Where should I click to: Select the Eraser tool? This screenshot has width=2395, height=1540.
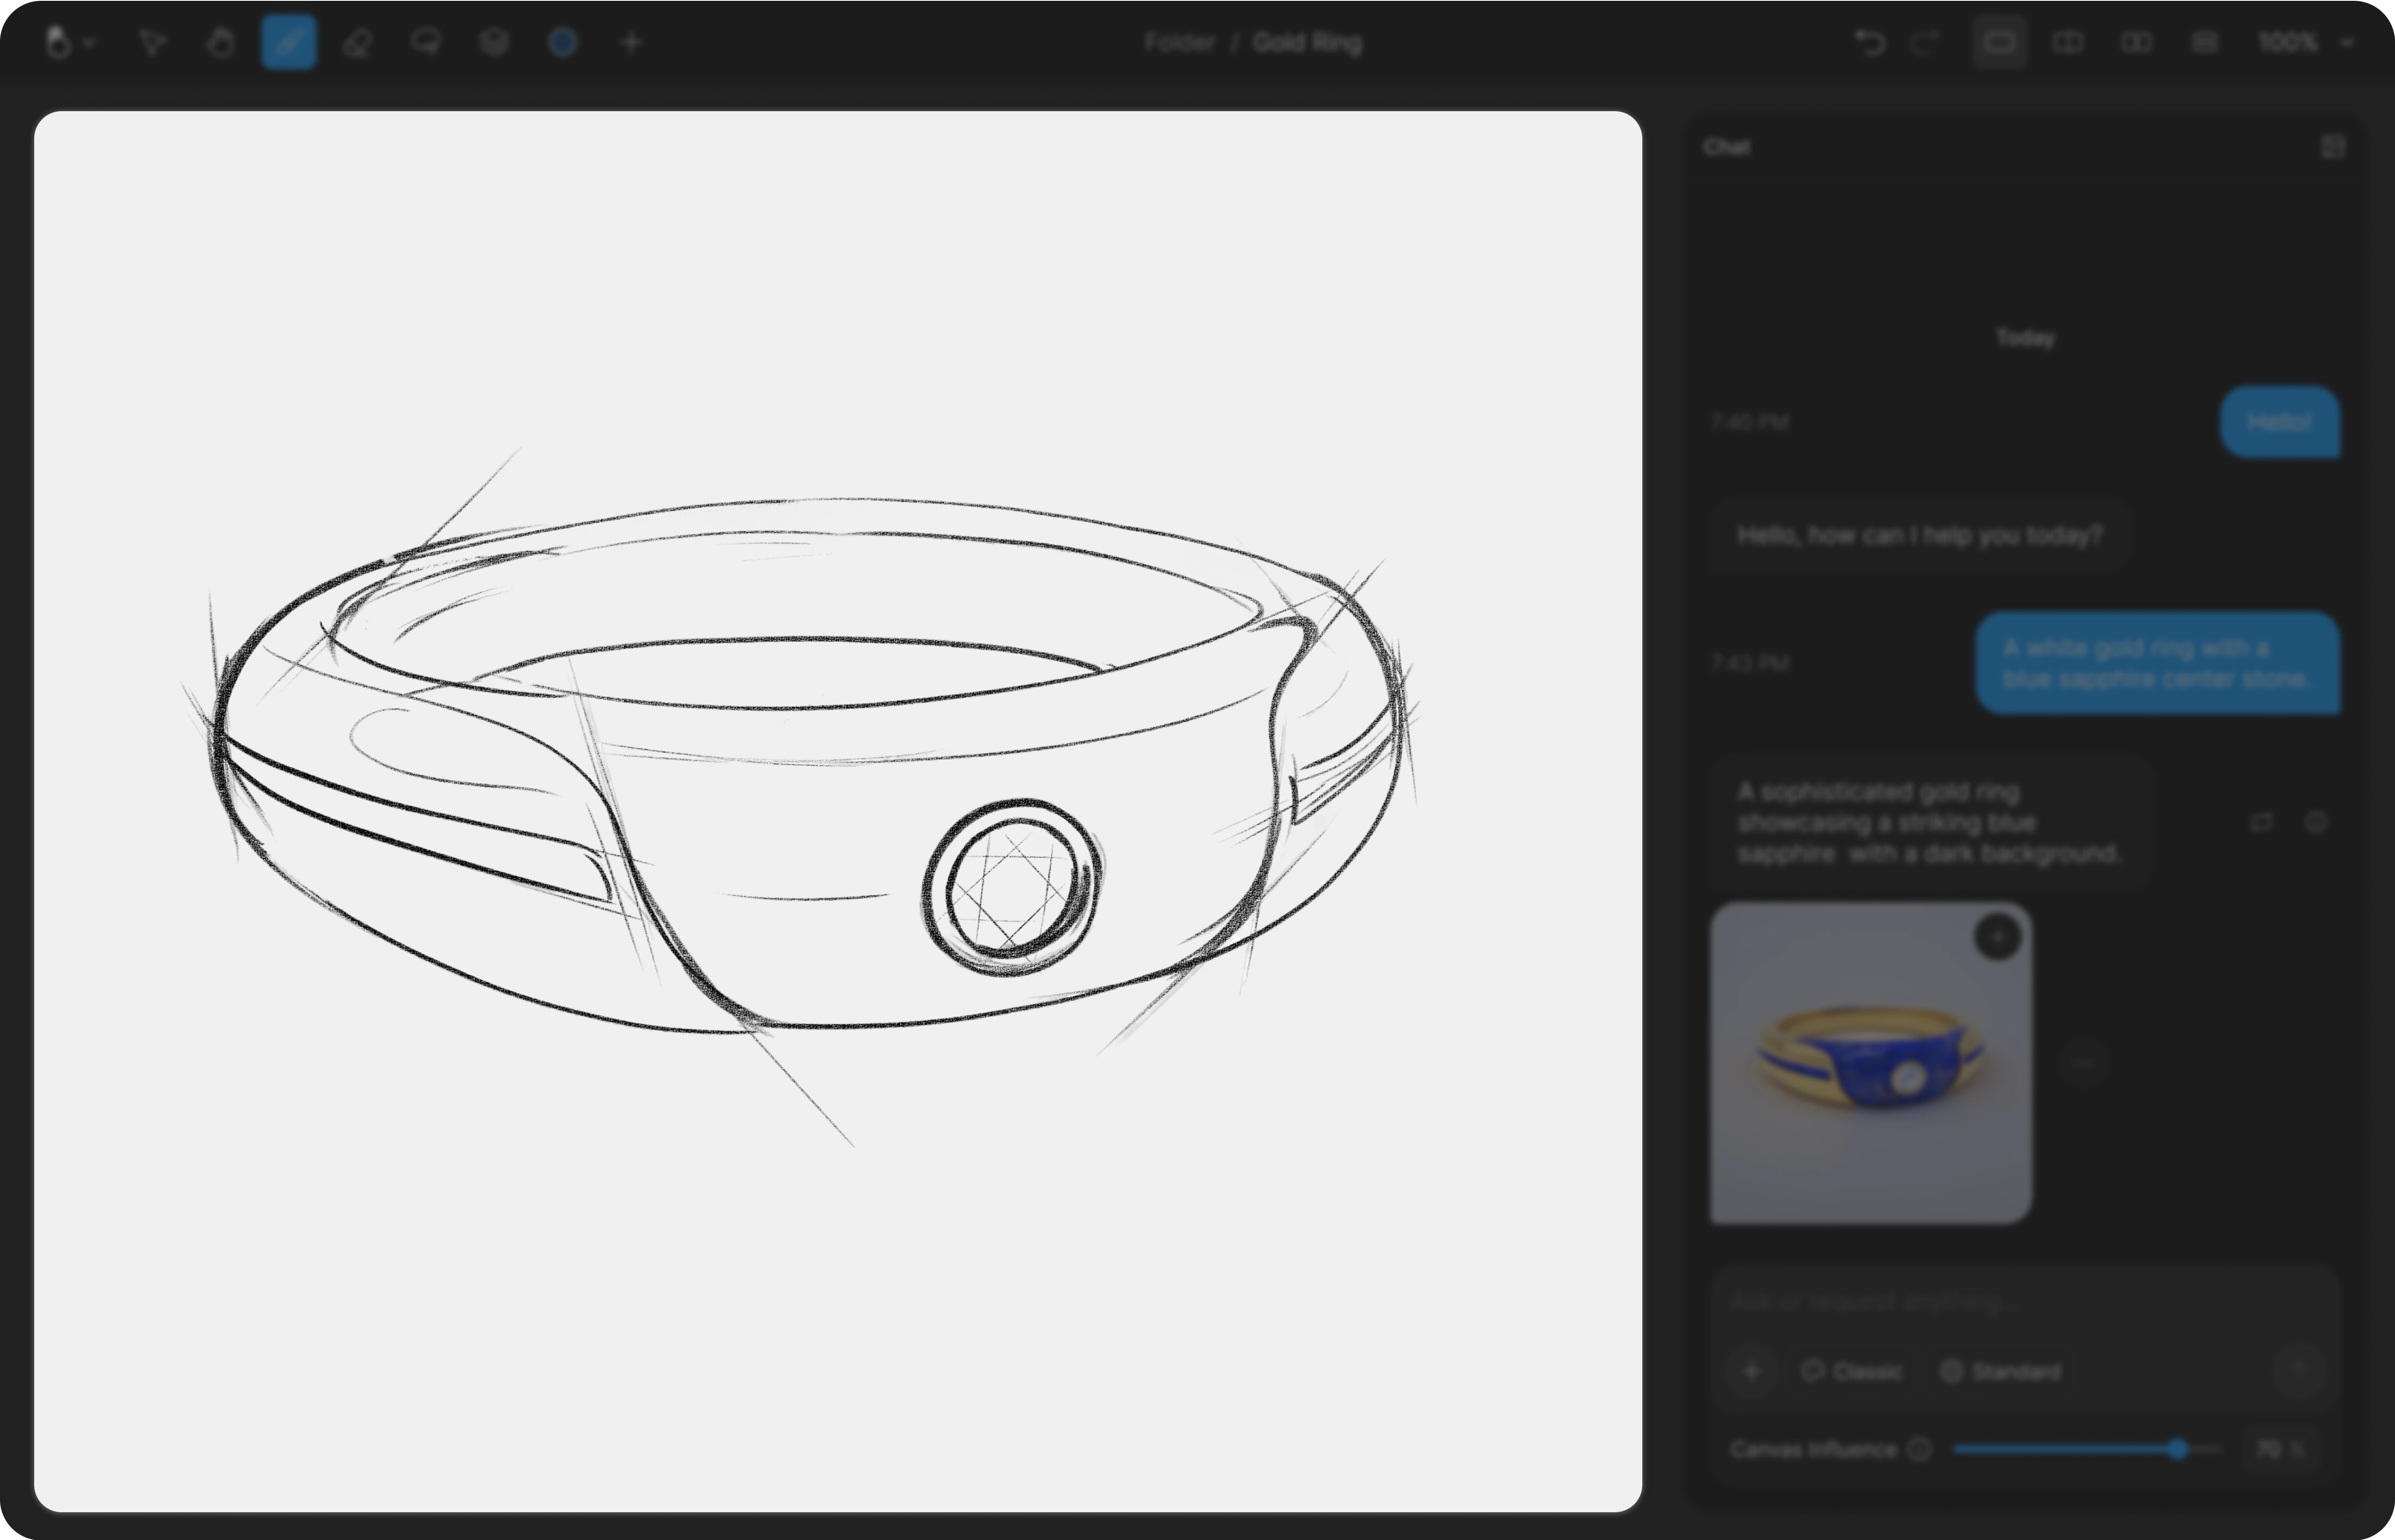(x=357, y=43)
